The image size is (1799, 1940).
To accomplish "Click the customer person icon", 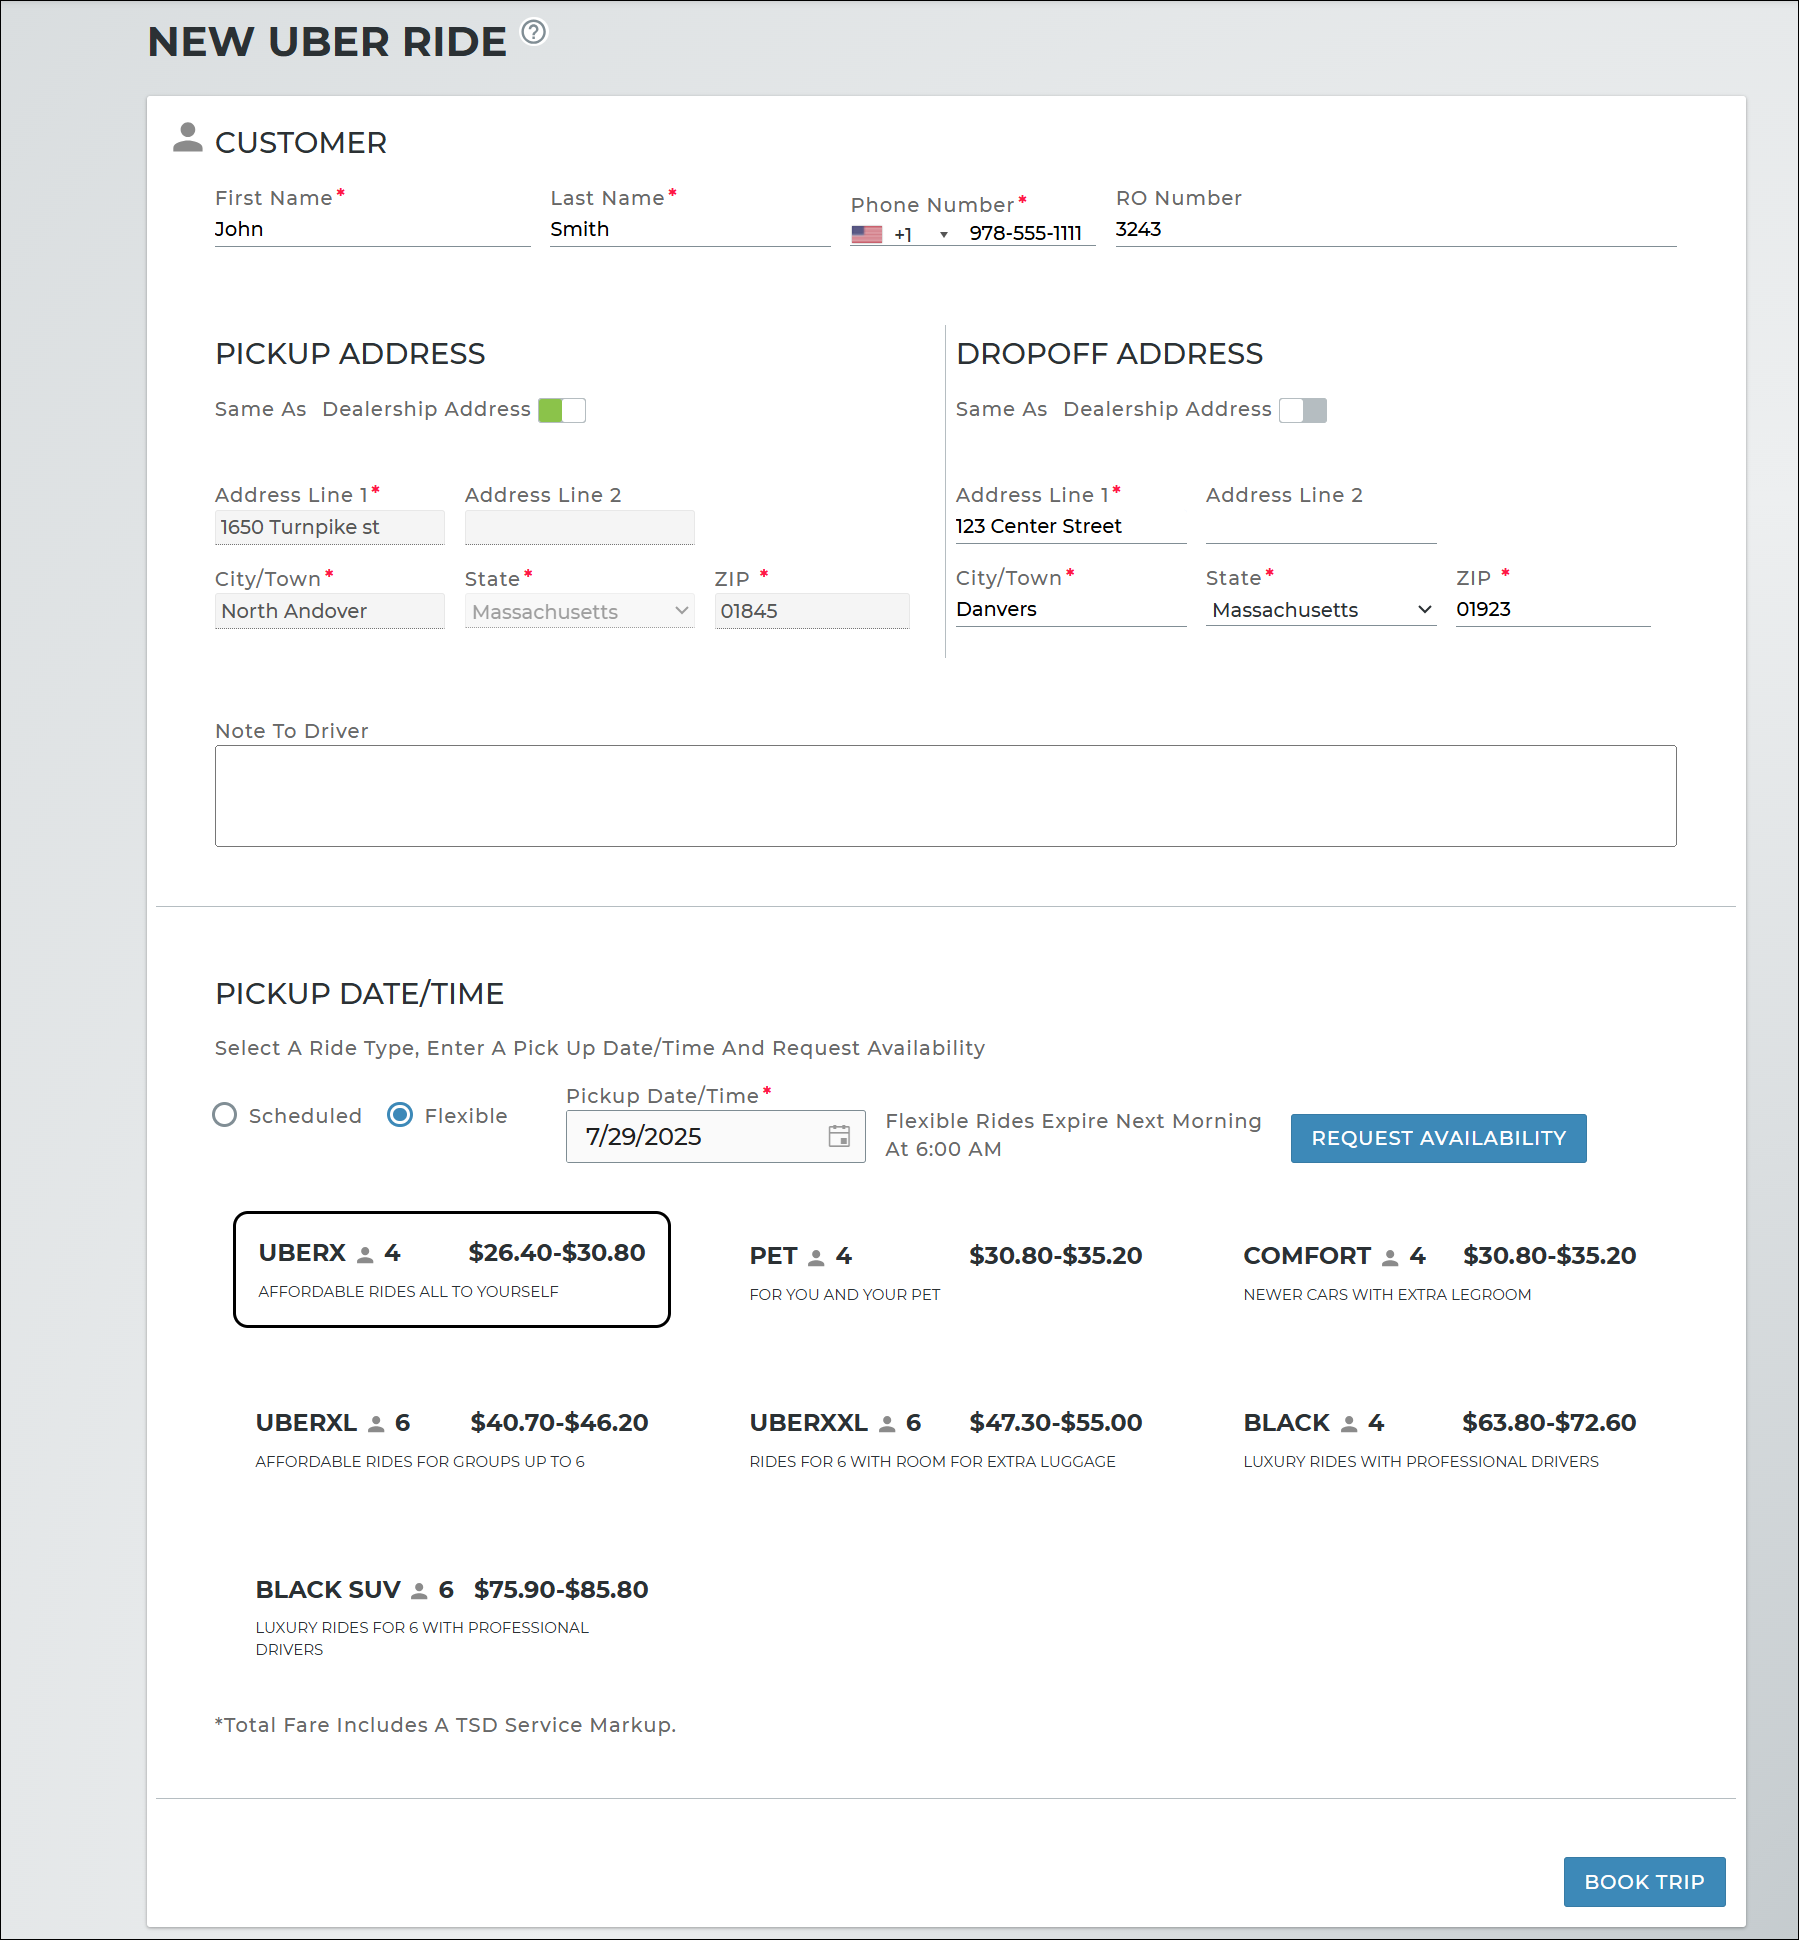I will pos(187,138).
